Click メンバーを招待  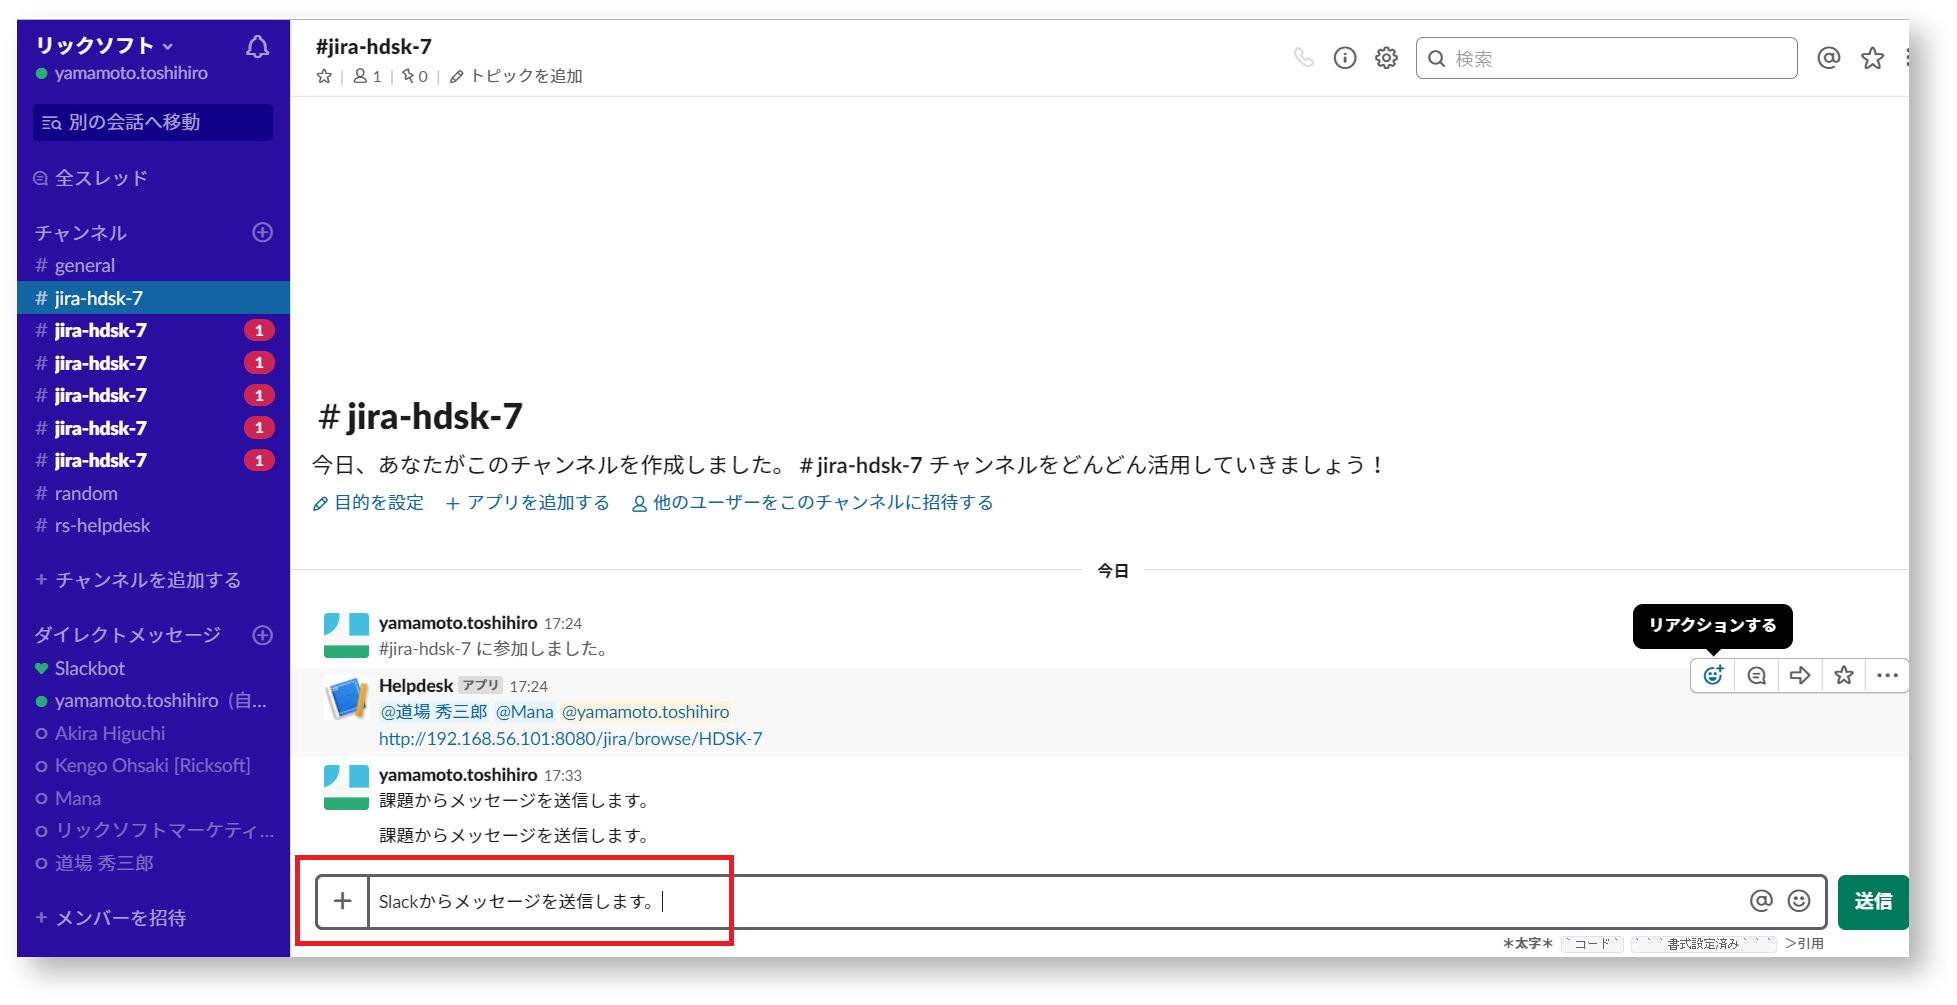[111, 918]
